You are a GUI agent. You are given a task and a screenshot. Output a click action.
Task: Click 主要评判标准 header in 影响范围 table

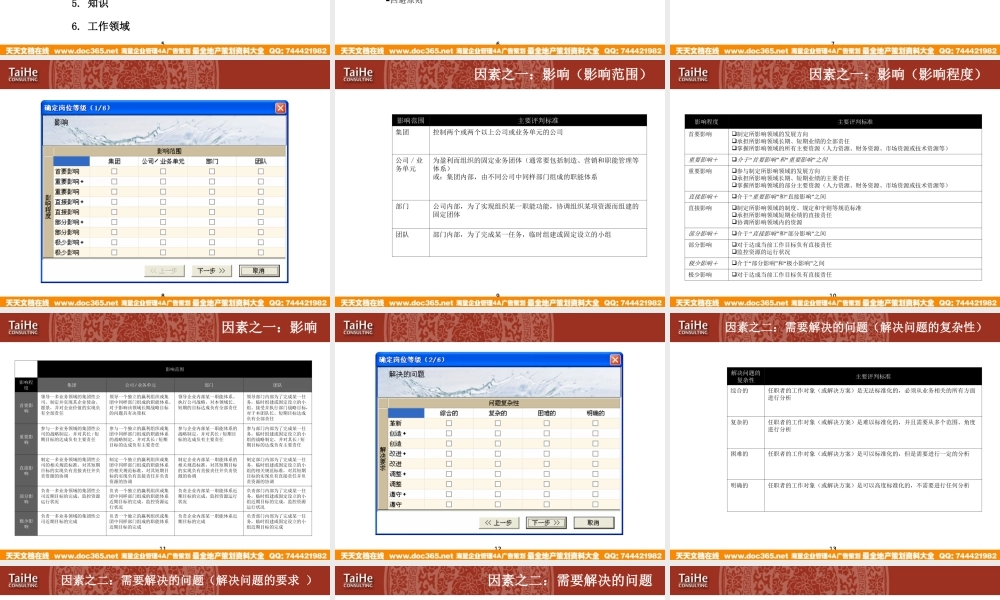[538, 120]
